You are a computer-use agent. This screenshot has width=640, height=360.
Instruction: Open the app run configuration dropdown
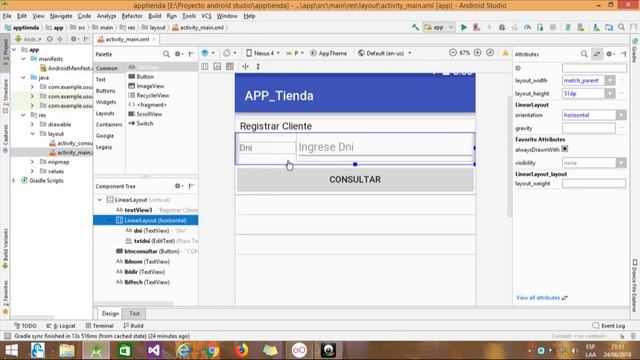coord(439,27)
